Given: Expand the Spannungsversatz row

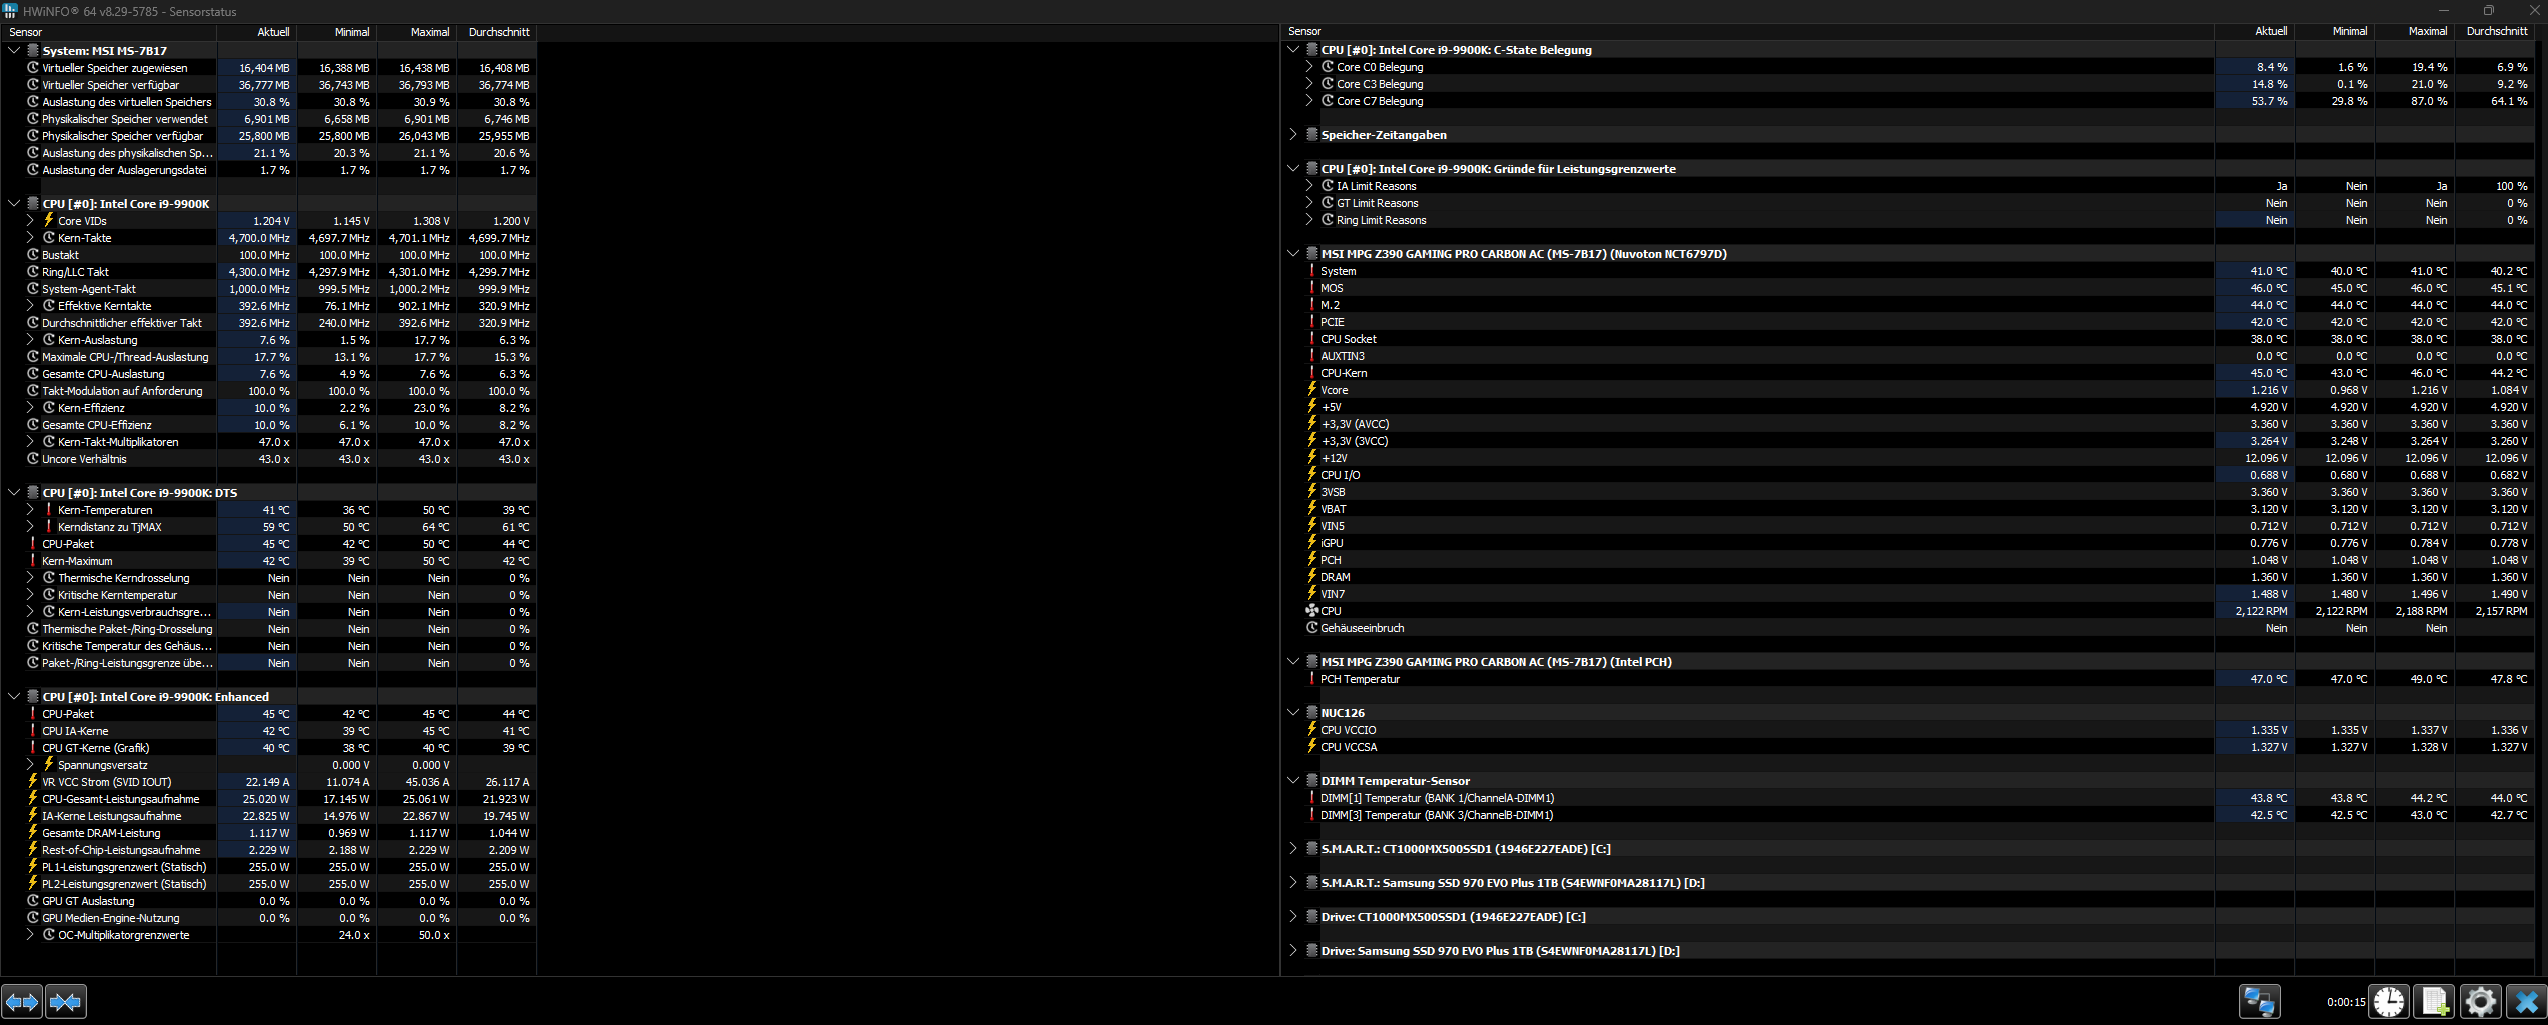Looking at the screenshot, I should 30,765.
